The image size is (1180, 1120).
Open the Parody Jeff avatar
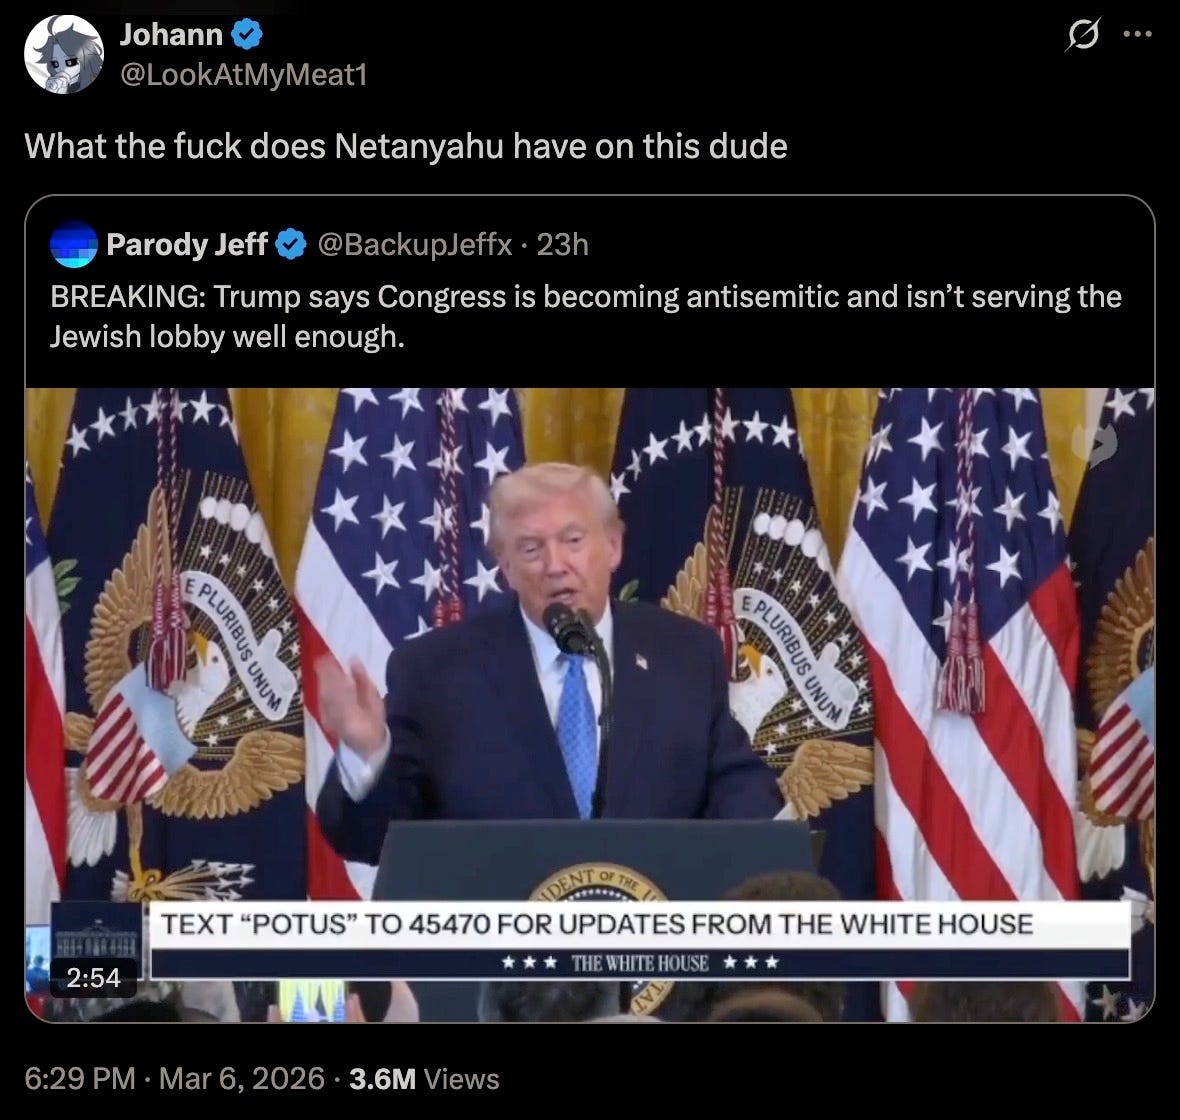coord(74,245)
